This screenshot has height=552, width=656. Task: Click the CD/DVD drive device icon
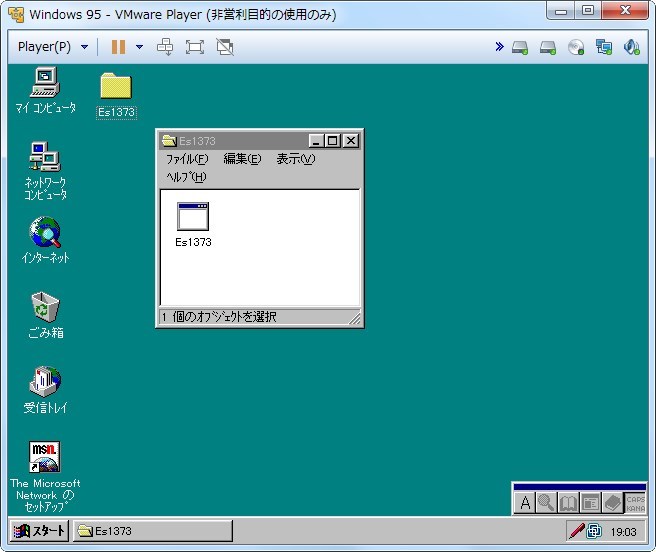click(576, 47)
